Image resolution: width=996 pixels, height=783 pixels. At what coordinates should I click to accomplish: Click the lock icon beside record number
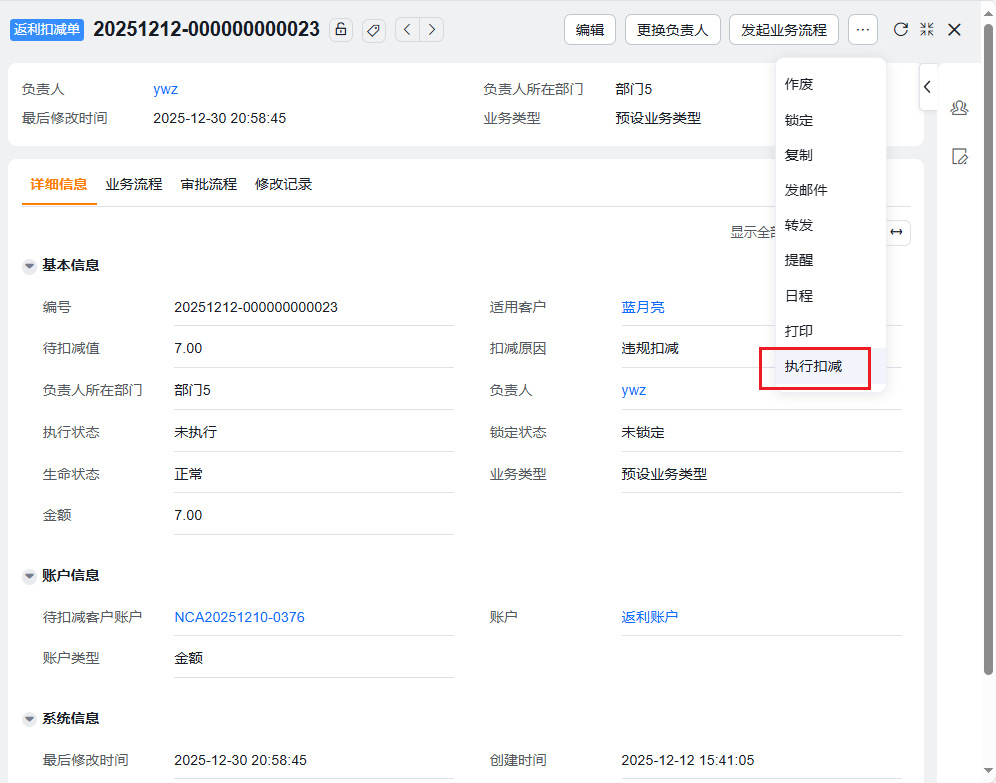pos(341,30)
